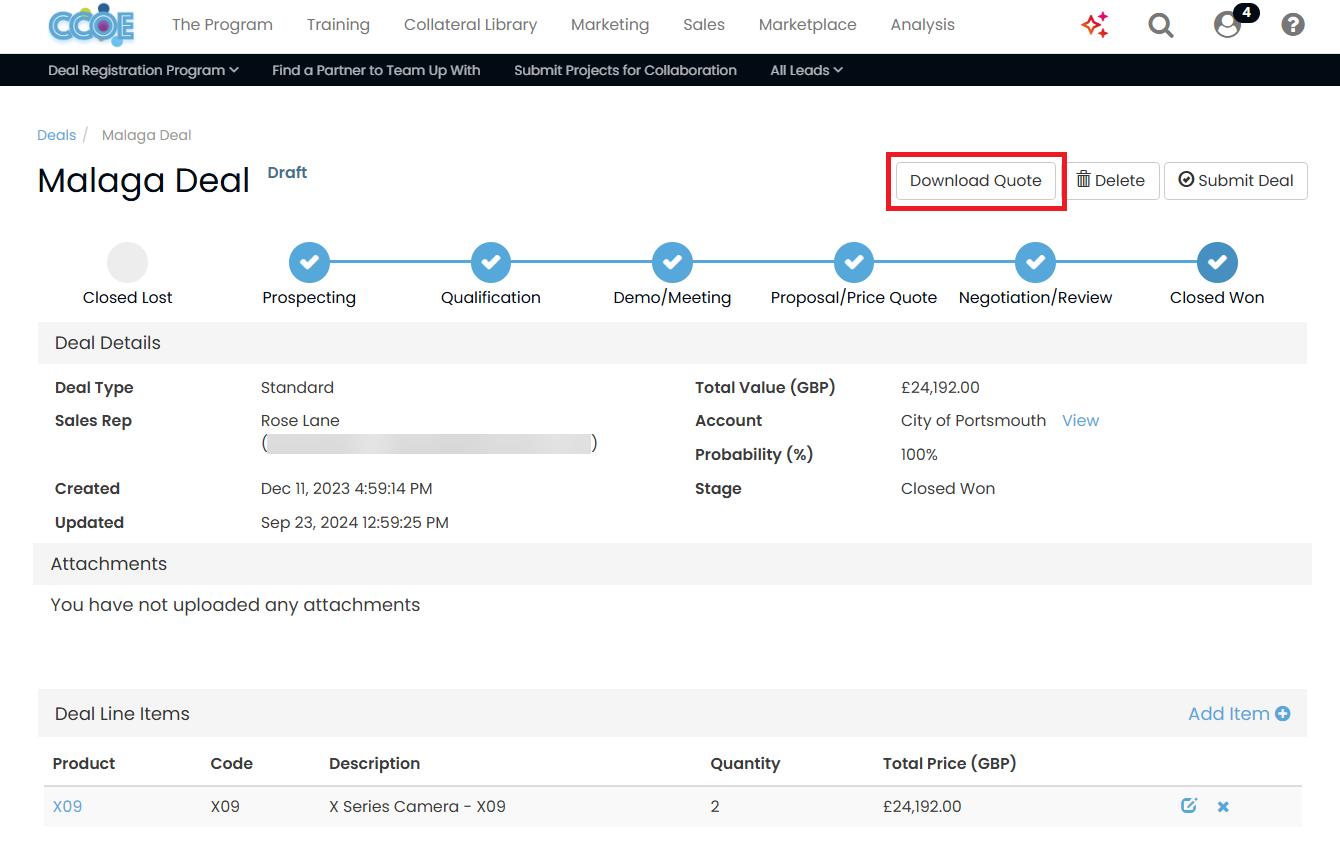Click the Total Value £24,192.00 in Deal Details
1340x868 pixels.
pos(940,388)
